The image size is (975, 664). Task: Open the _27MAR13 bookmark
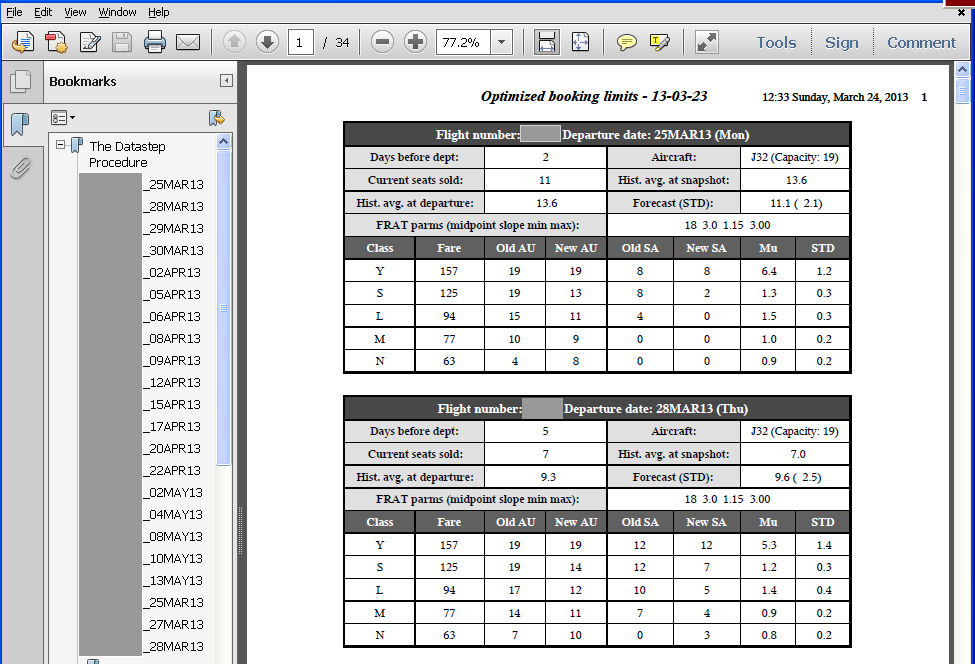pos(173,624)
